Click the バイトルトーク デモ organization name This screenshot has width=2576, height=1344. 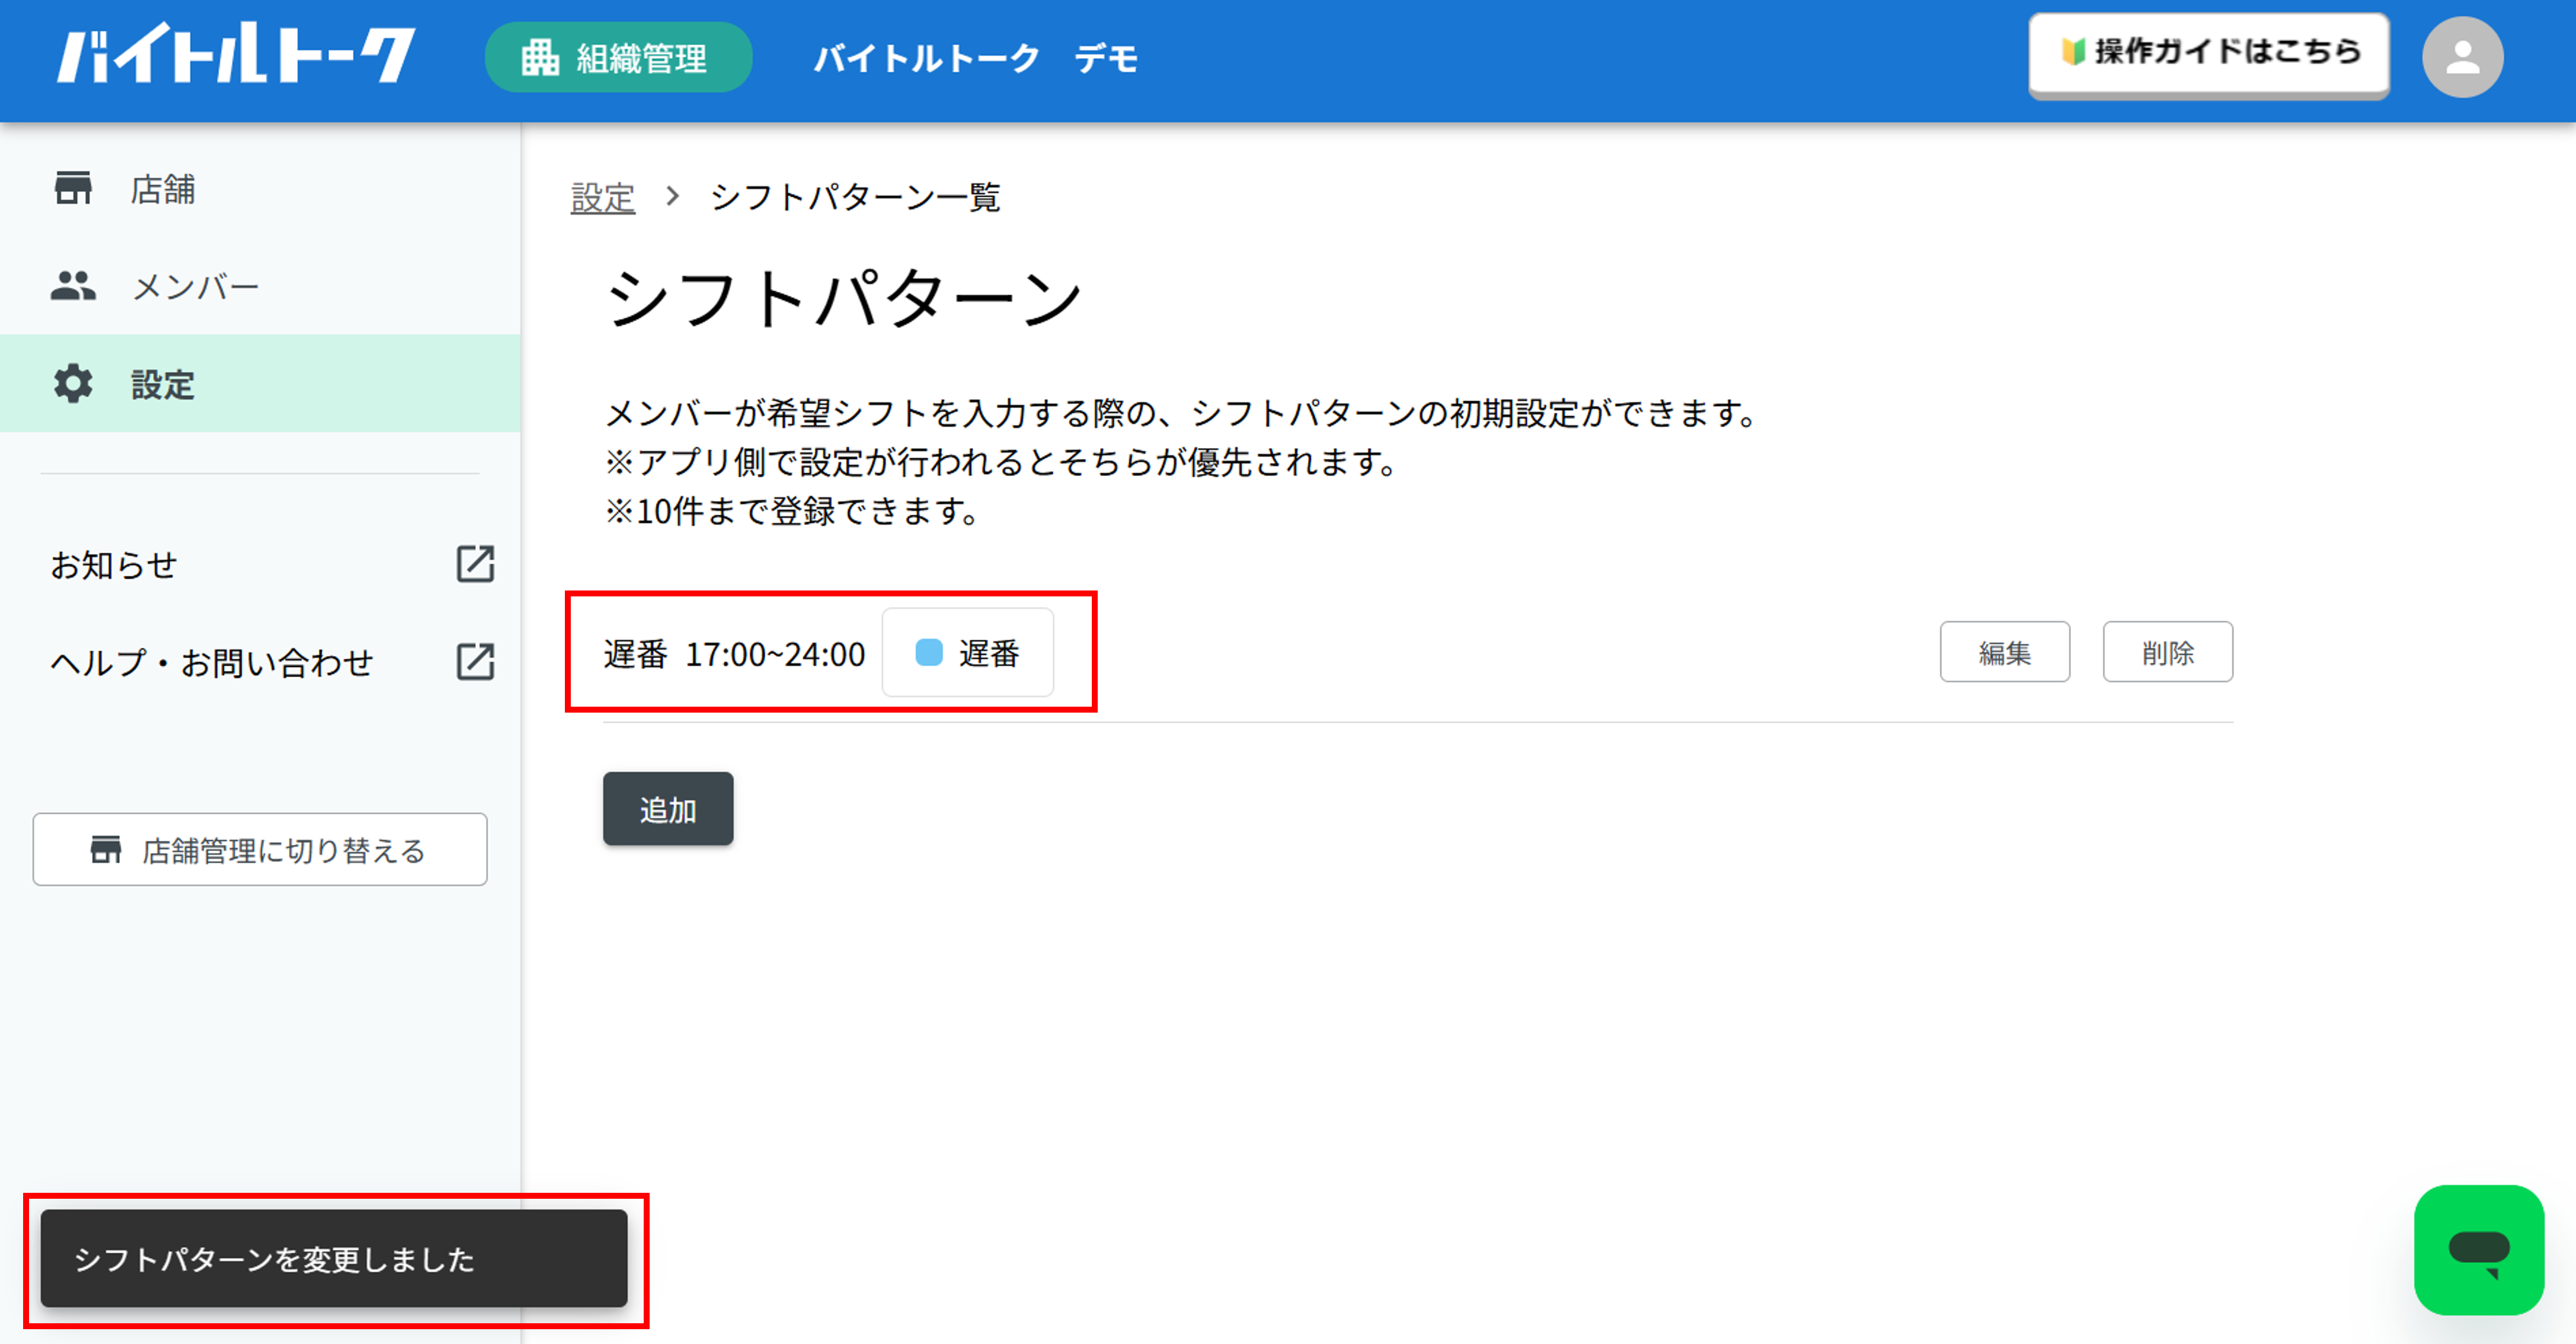point(976,58)
